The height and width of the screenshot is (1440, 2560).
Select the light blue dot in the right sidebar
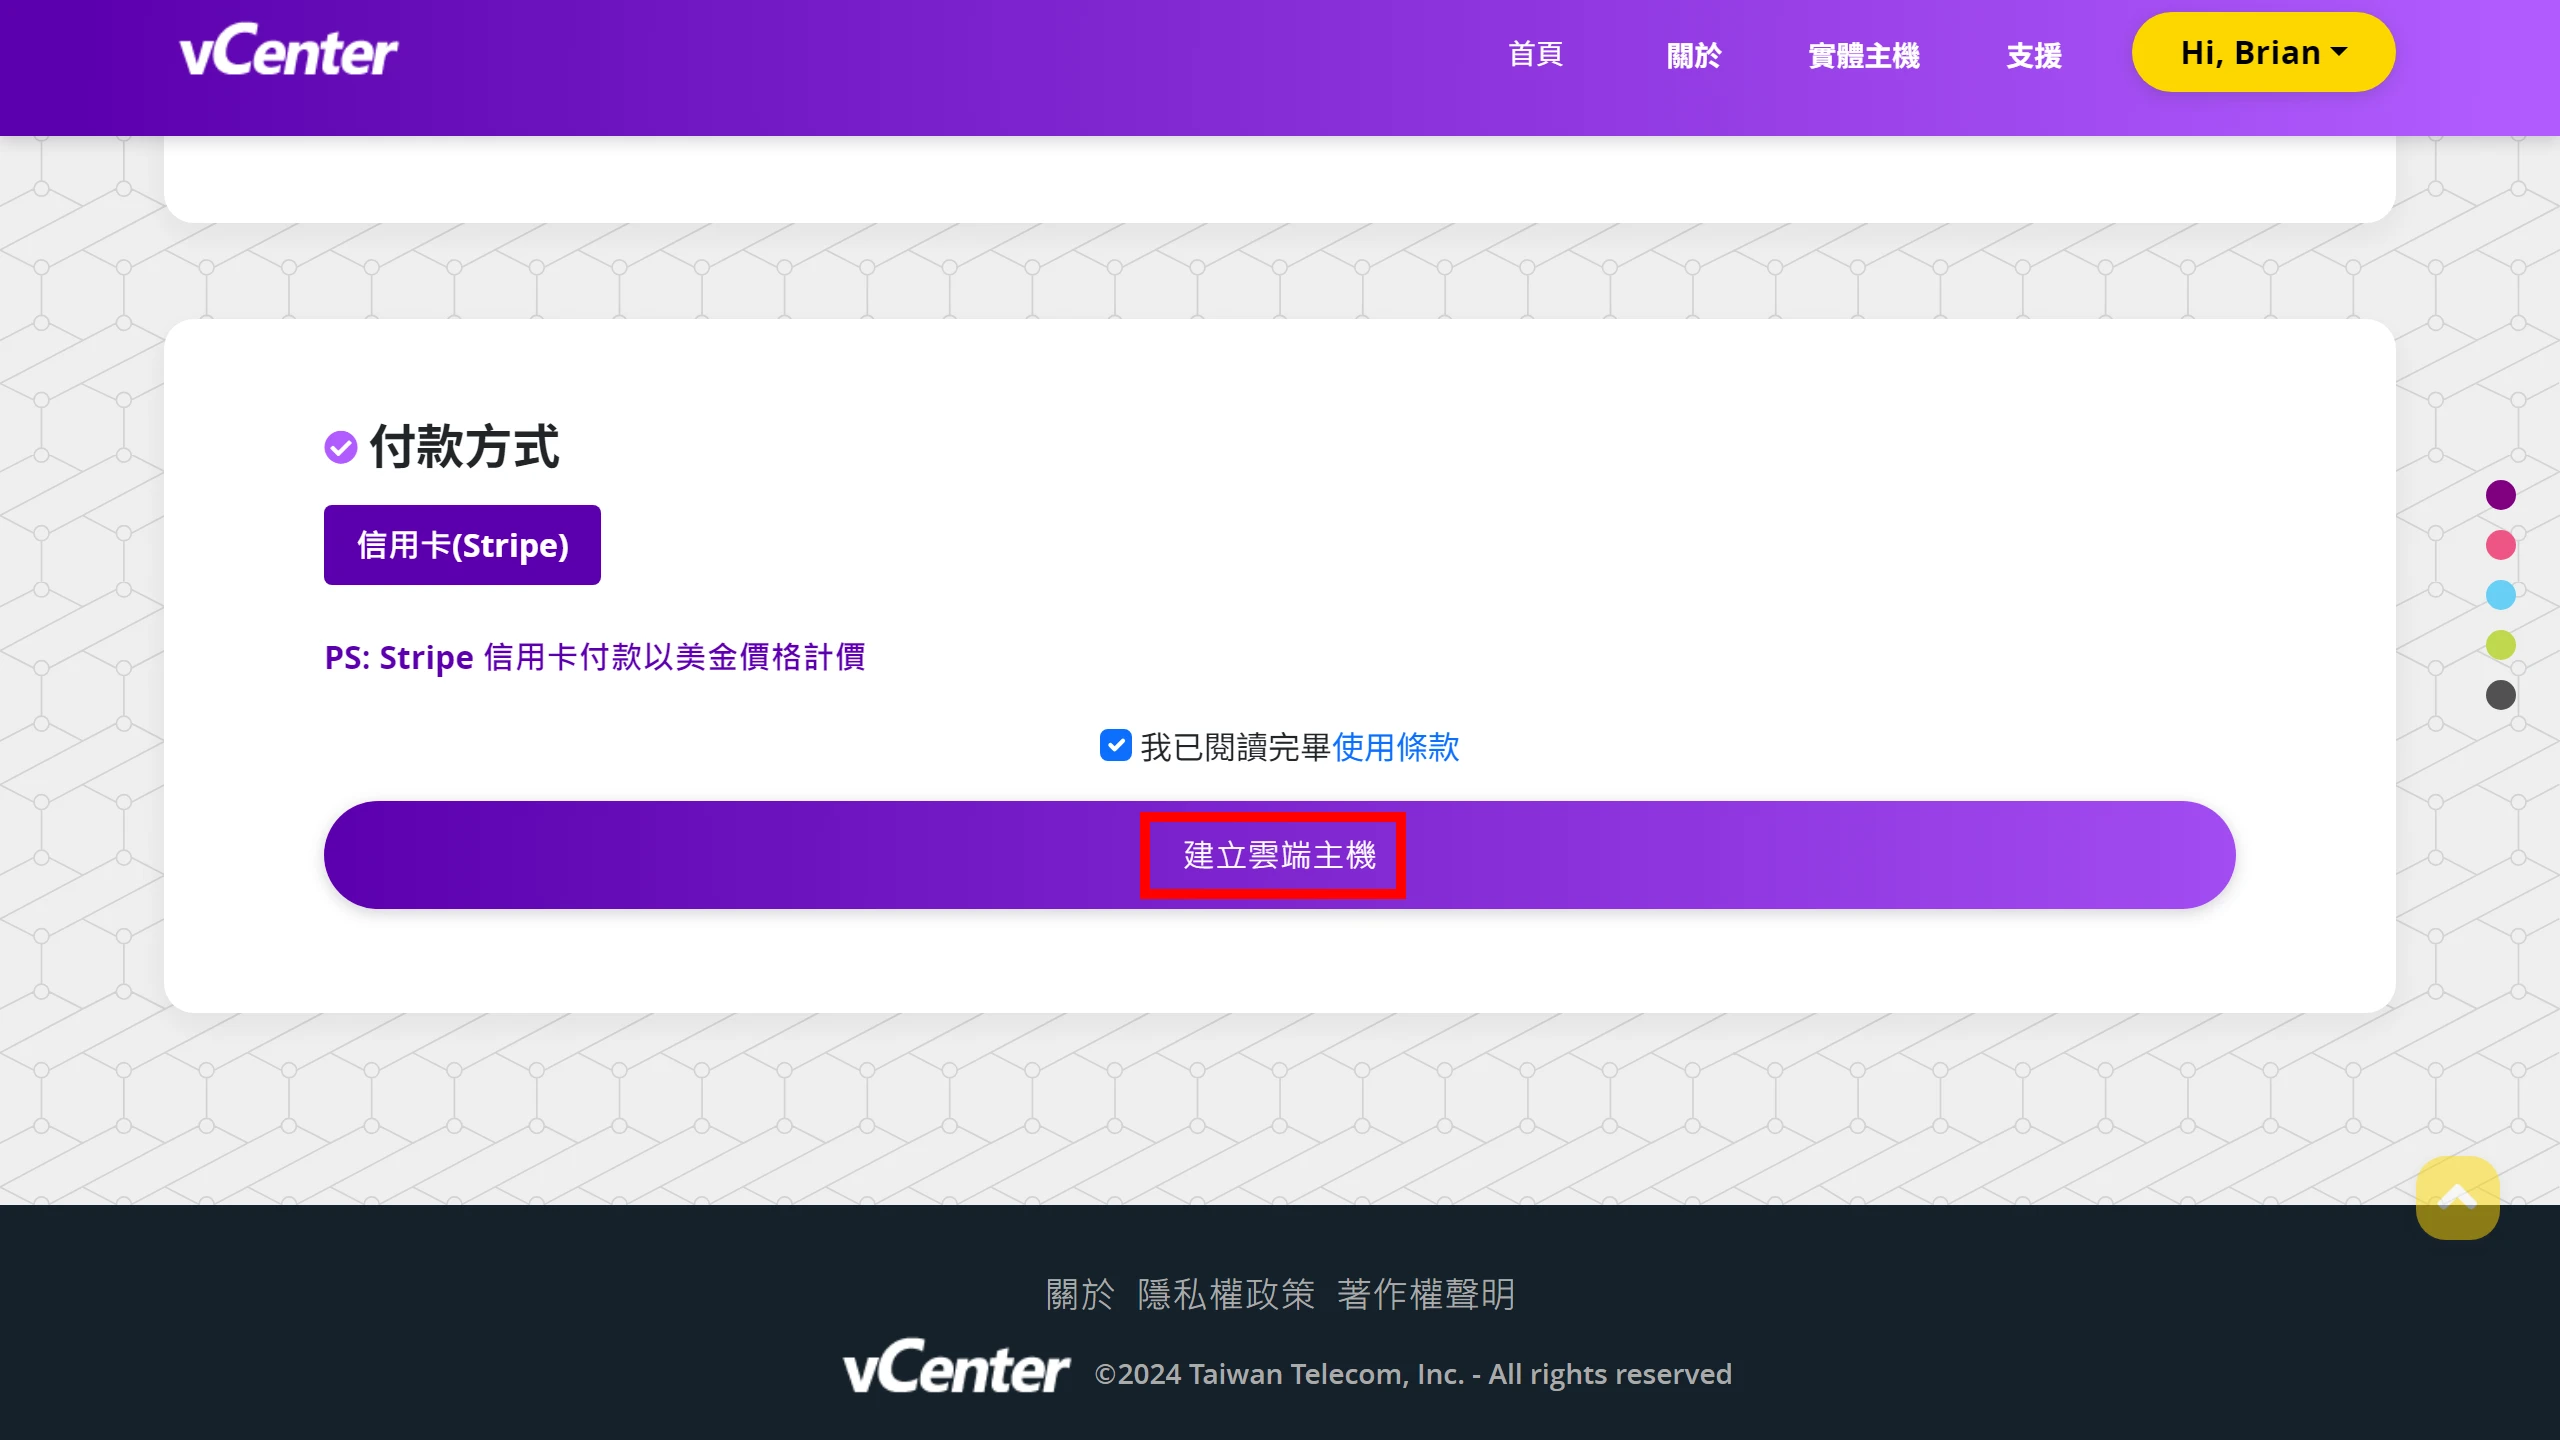(2501, 595)
